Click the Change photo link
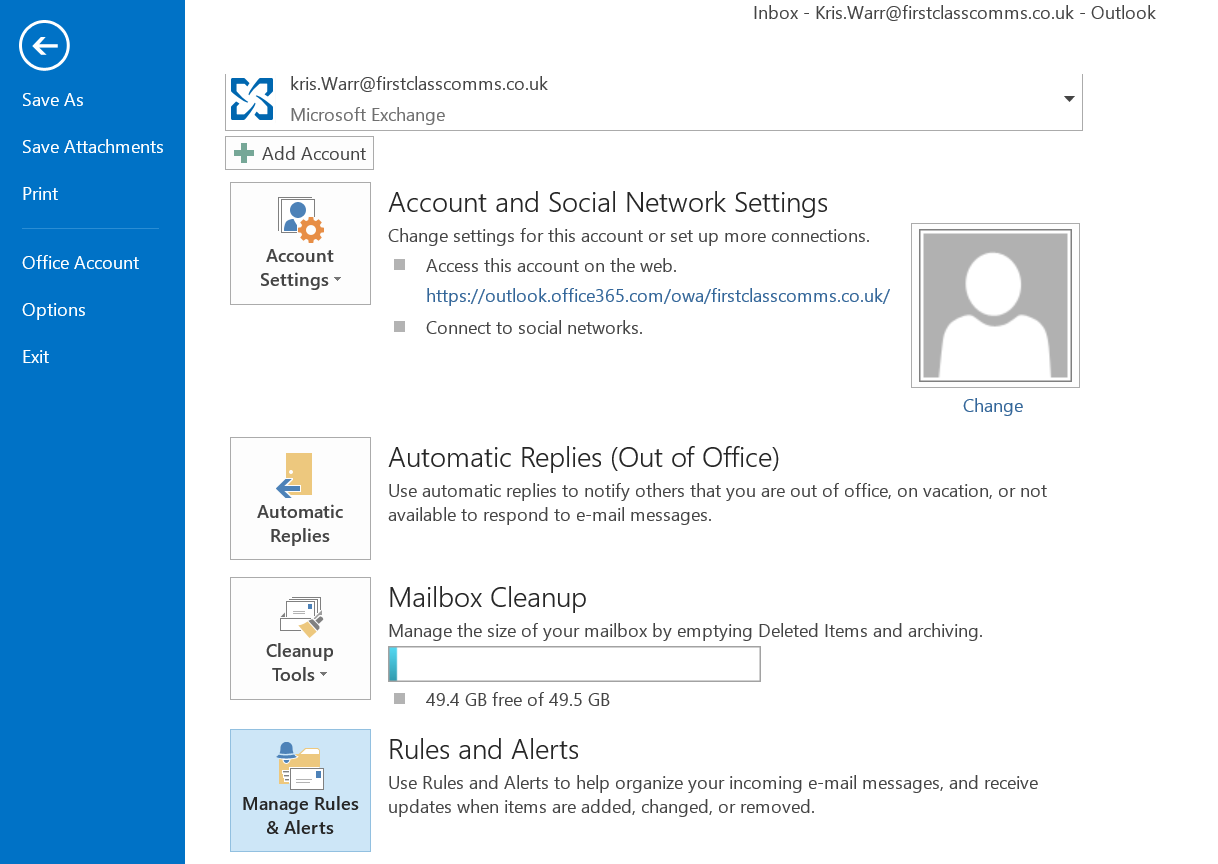Image resolution: width=1218 pixels, height=864 pixels. tap(993, 406)
